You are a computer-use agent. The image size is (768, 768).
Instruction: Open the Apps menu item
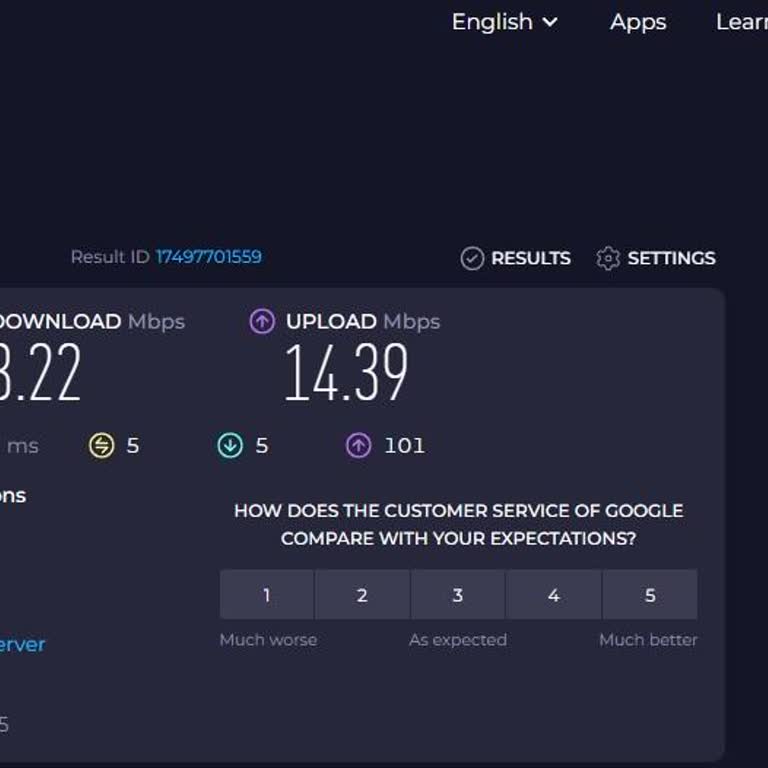click(x=638, y=22)
